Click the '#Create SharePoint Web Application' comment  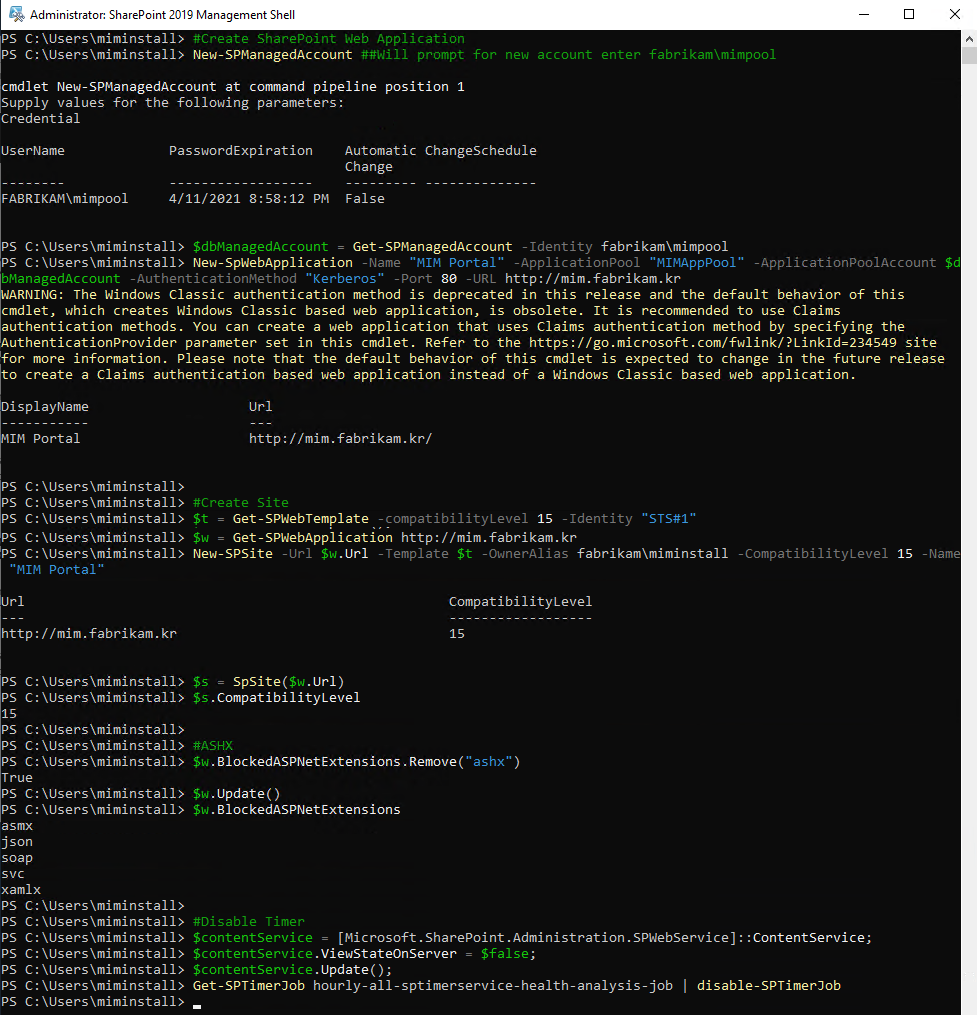coord(328,39)
